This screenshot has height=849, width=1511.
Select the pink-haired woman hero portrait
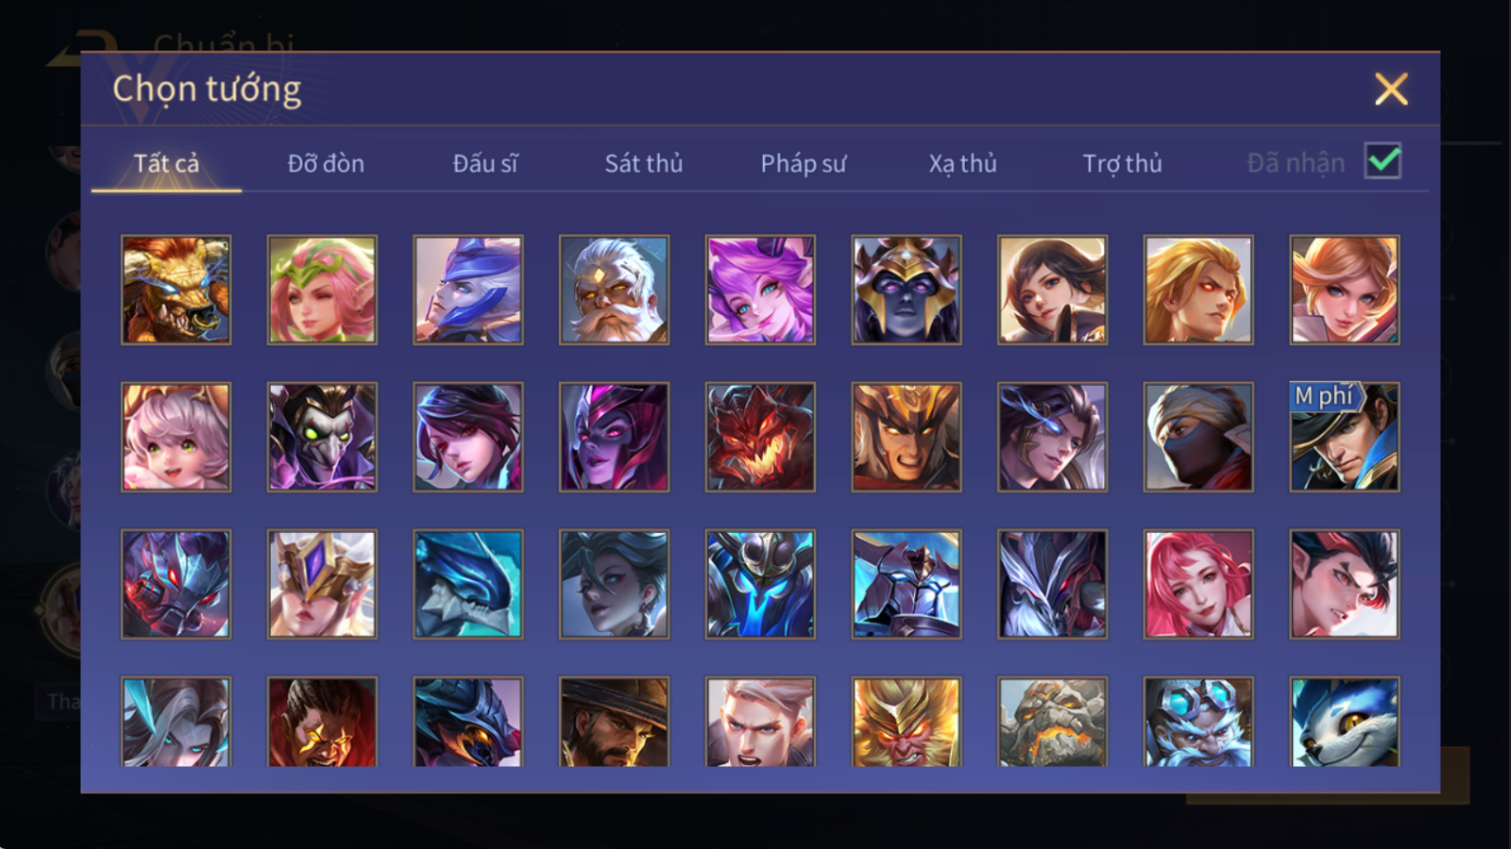(1198, 584)
